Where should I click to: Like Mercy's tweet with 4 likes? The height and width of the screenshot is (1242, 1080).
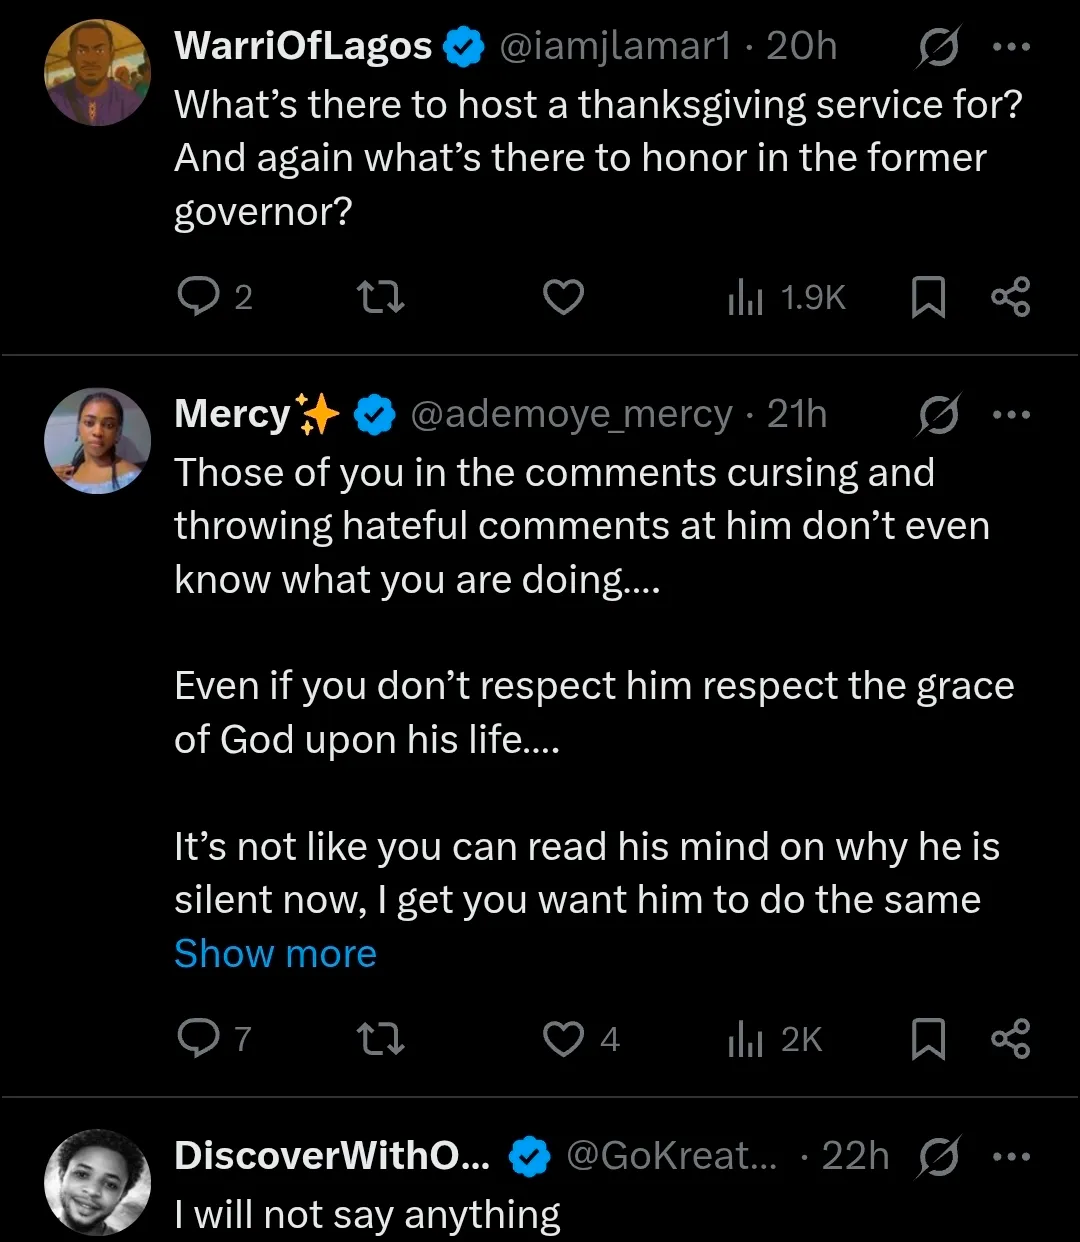[x=563, y=1039]
